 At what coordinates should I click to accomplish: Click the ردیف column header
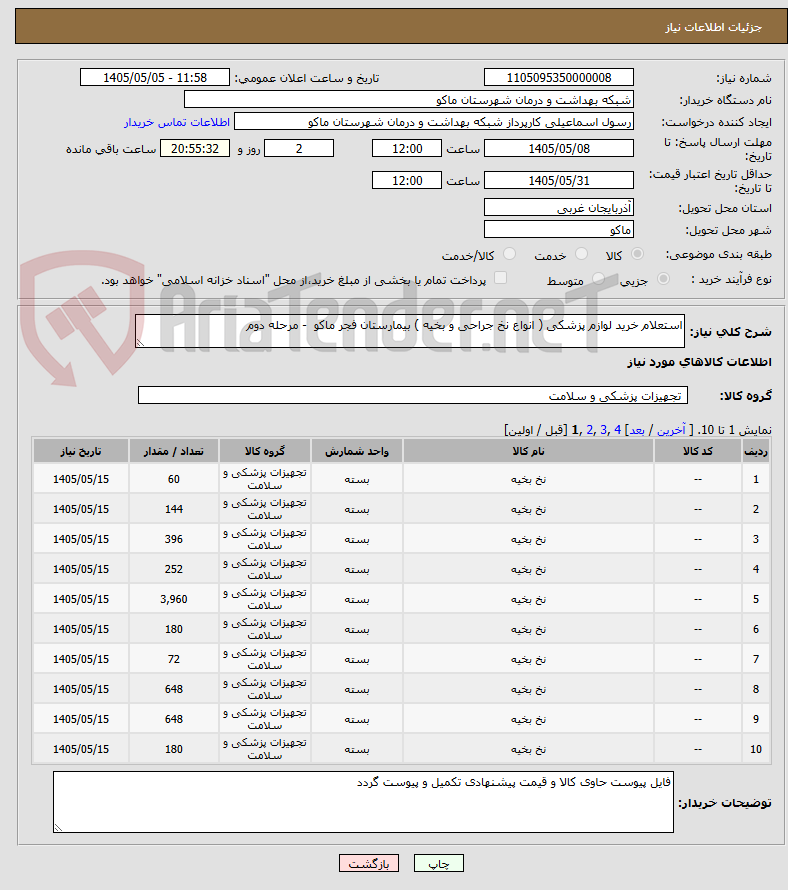point(756,451)
